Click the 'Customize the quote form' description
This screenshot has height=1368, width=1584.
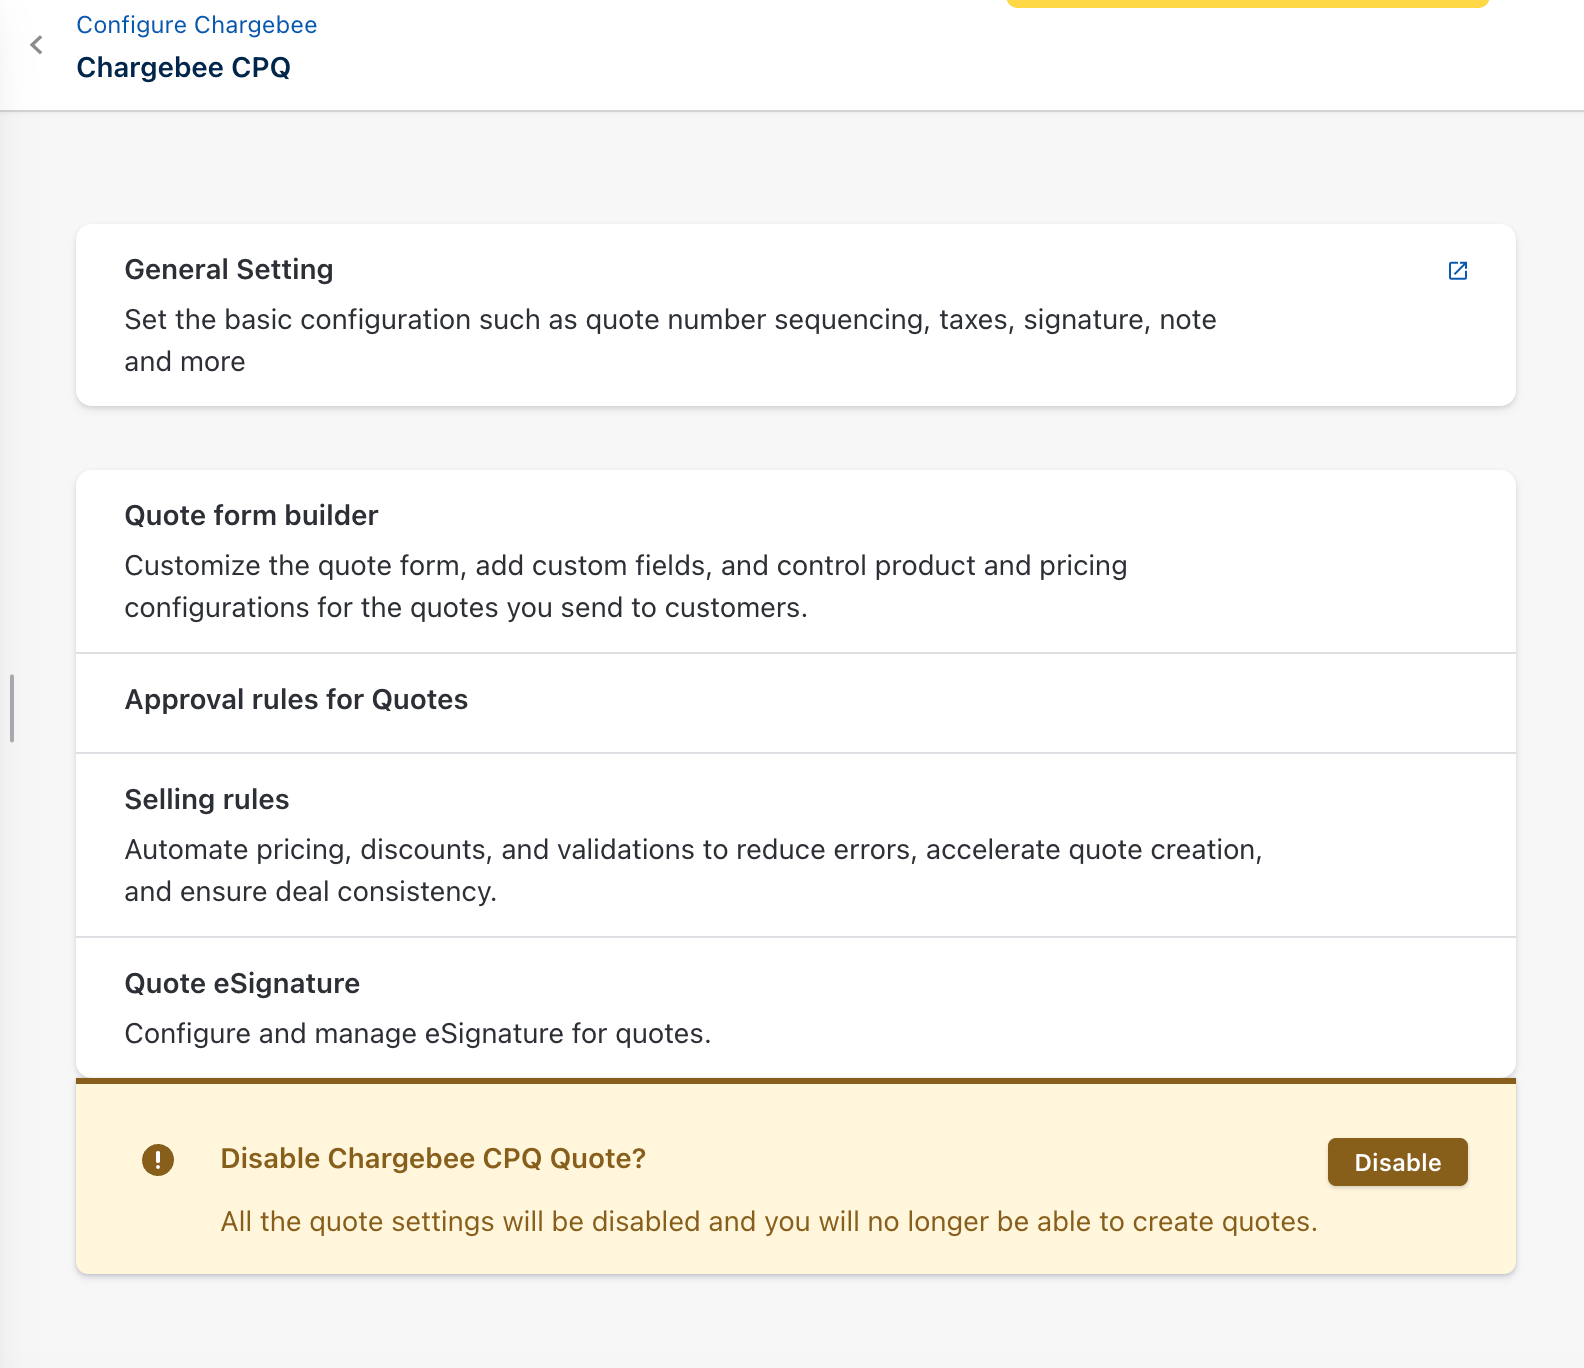[626, 586]
